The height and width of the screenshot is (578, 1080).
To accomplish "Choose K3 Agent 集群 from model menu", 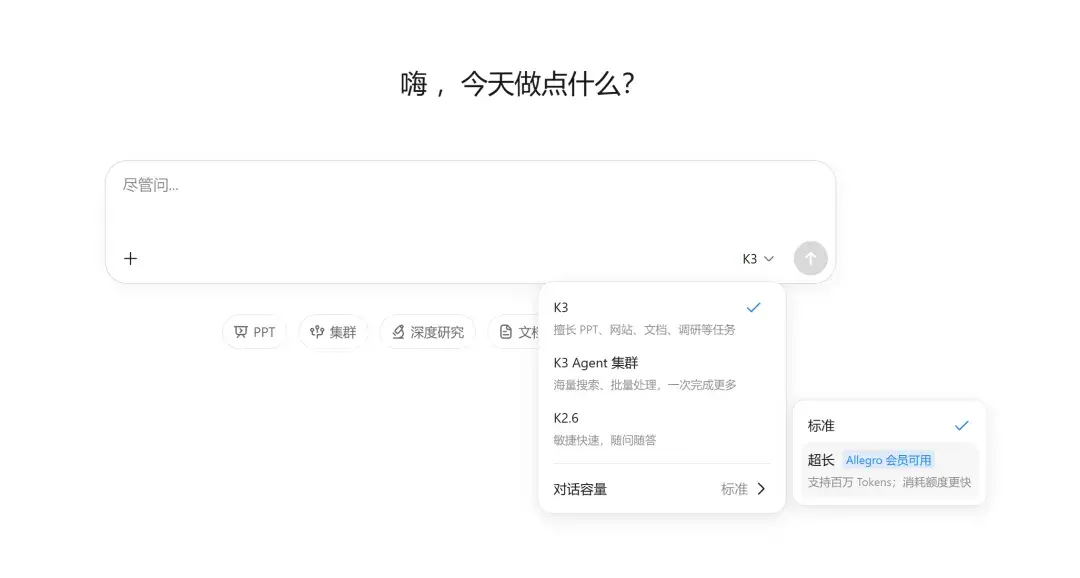I will coord(661,373).
